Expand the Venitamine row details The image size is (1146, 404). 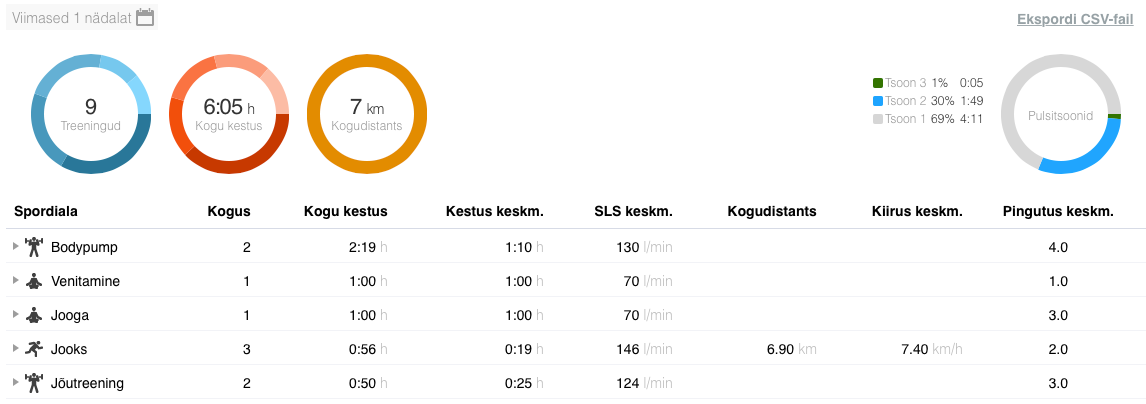(15, 281)
